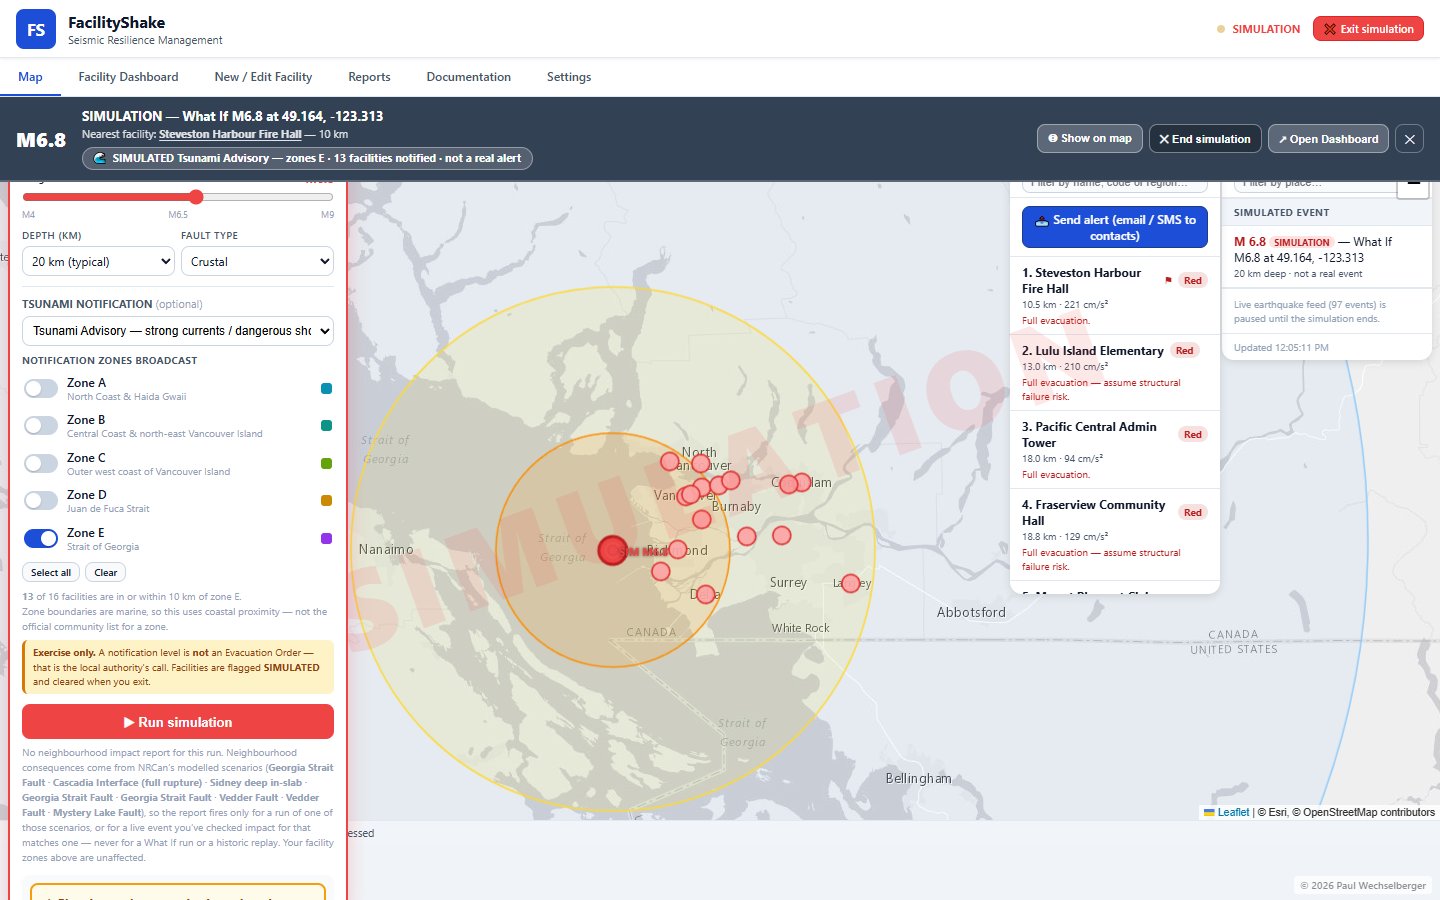Image resolution: width=1440 pixels, height=900 pixels.
Task: Click the Simulated Tsunami Advisory pill
Action: 307,158
